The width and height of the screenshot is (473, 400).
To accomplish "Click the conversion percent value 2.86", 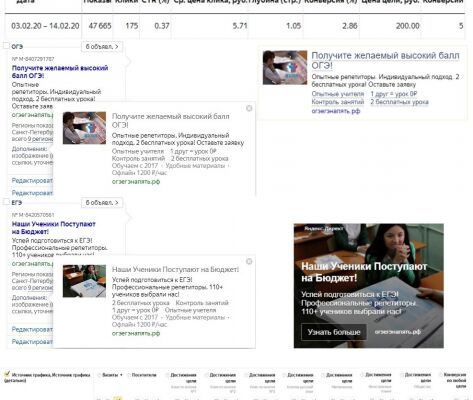I will pos(350,26).
